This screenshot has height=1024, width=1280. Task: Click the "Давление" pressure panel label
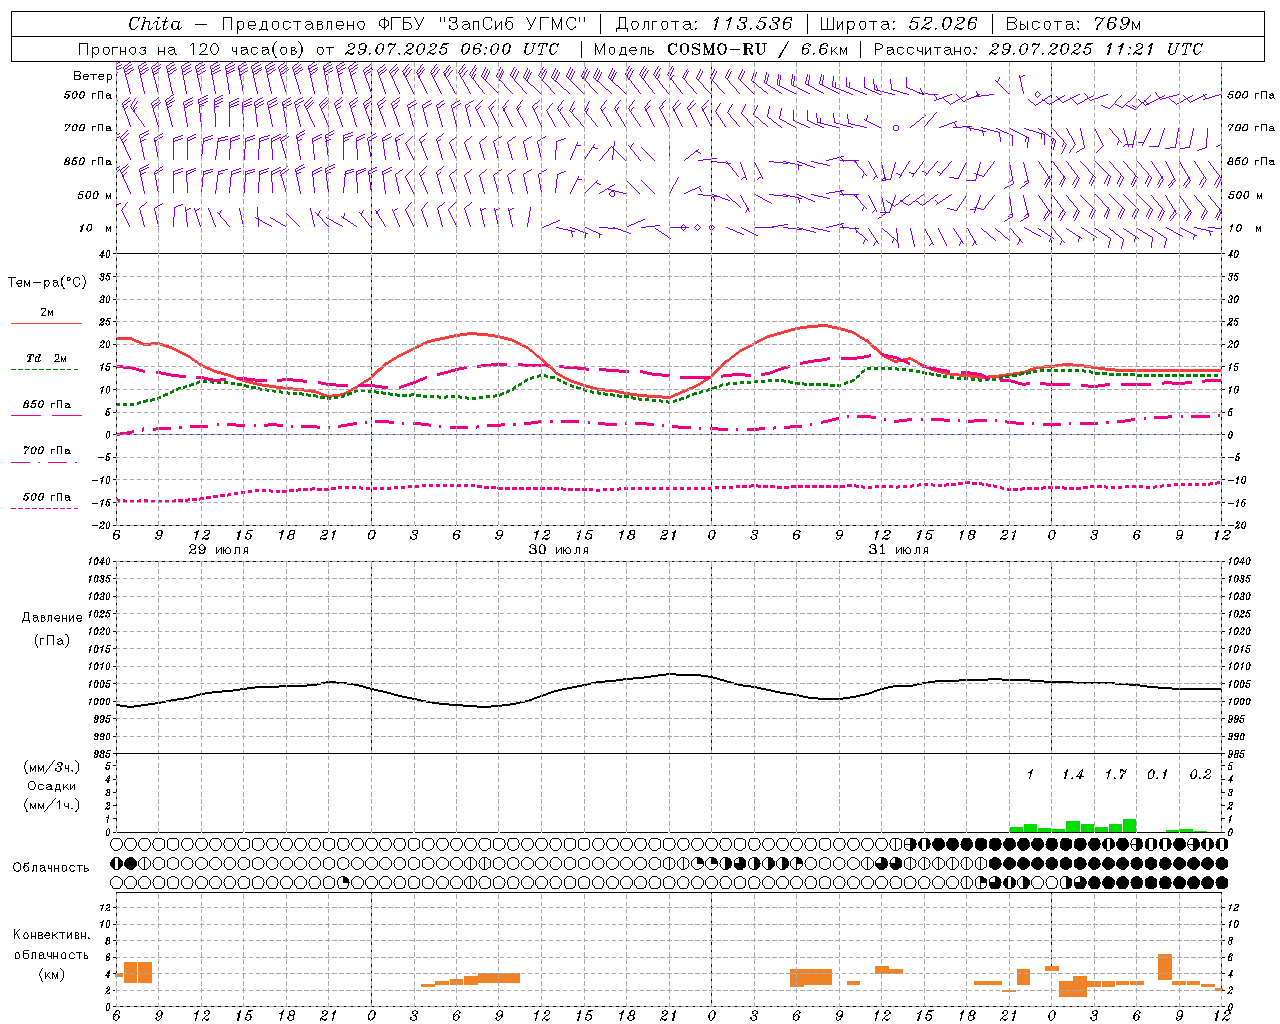pos(52,618)
